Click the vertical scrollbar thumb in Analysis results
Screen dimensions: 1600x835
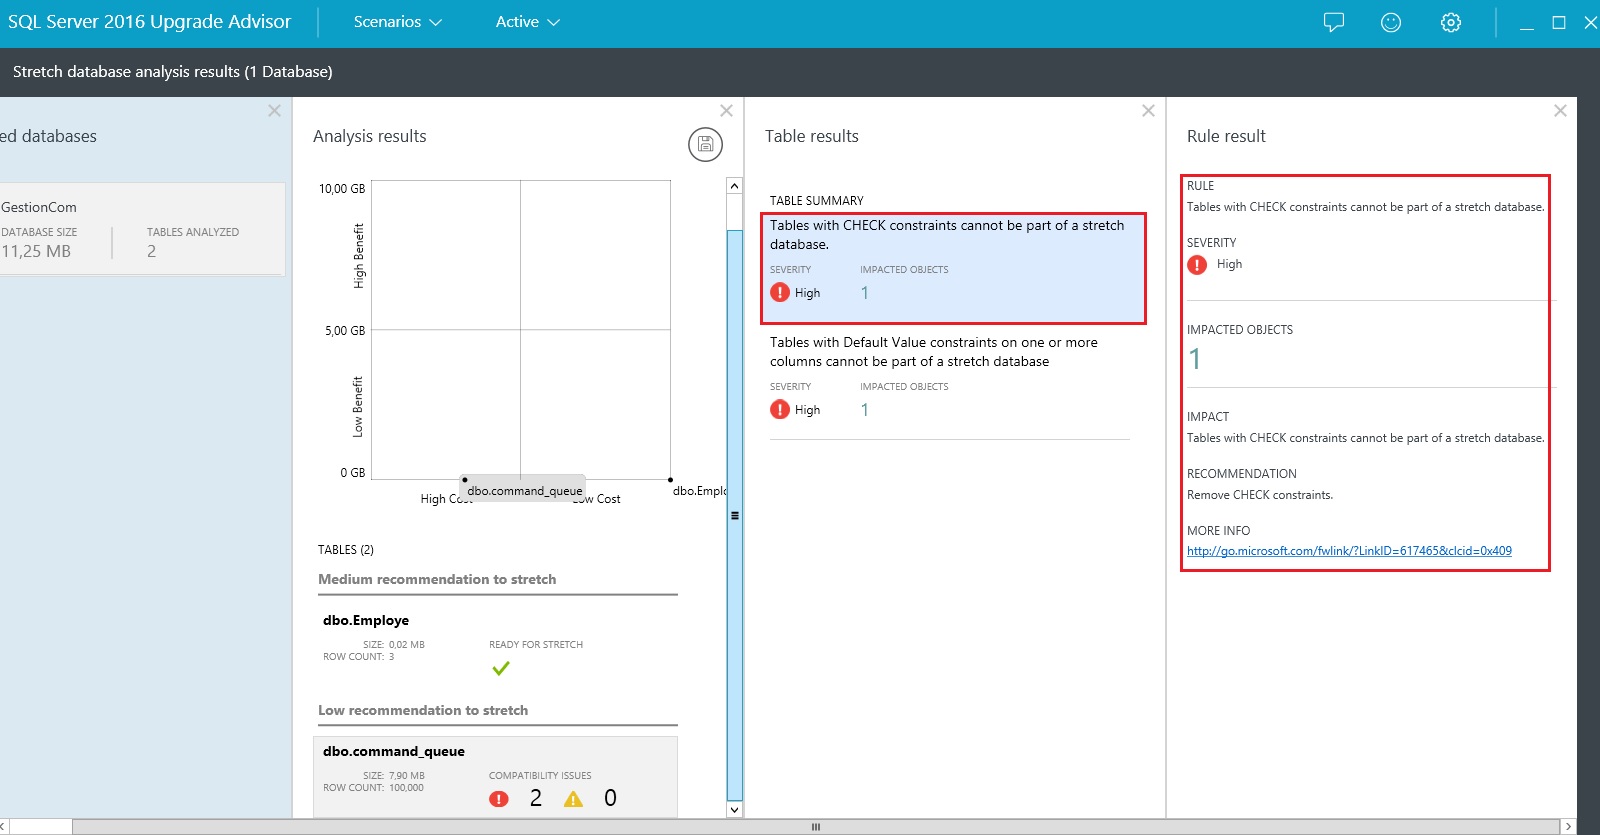(735, 515)
